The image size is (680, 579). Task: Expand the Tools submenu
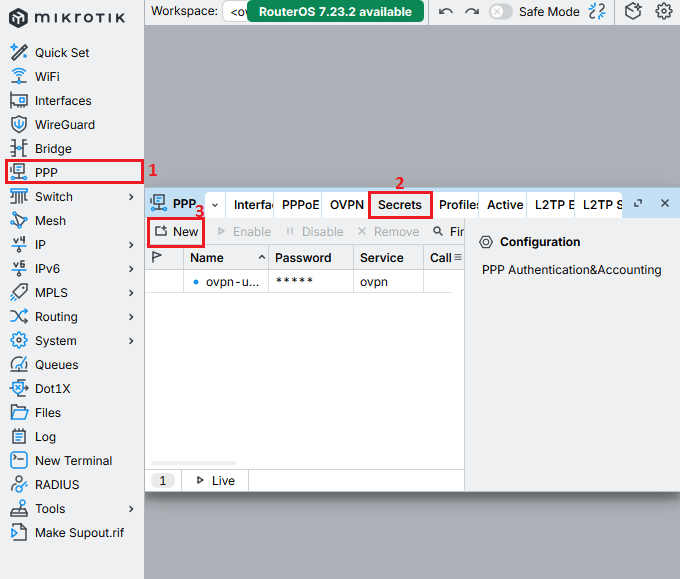(x=131, y=509)
